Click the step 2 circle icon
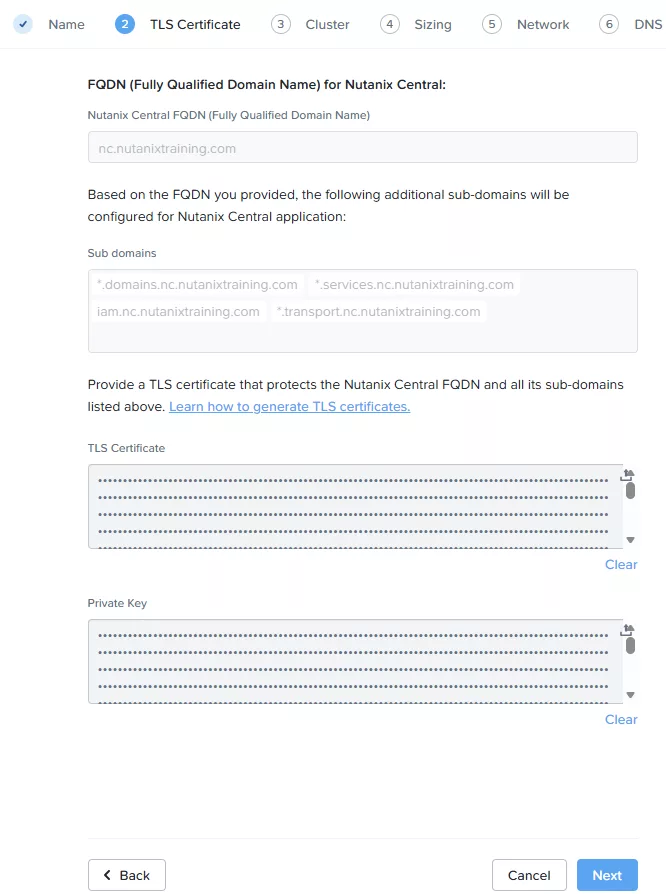 [125, 24]
